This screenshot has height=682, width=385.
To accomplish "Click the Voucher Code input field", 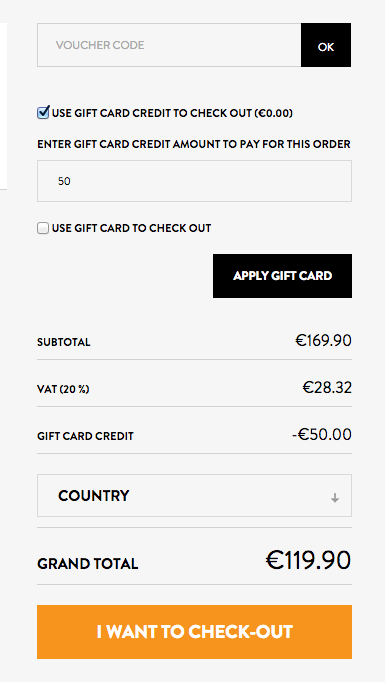I will [x=169, y=45].
